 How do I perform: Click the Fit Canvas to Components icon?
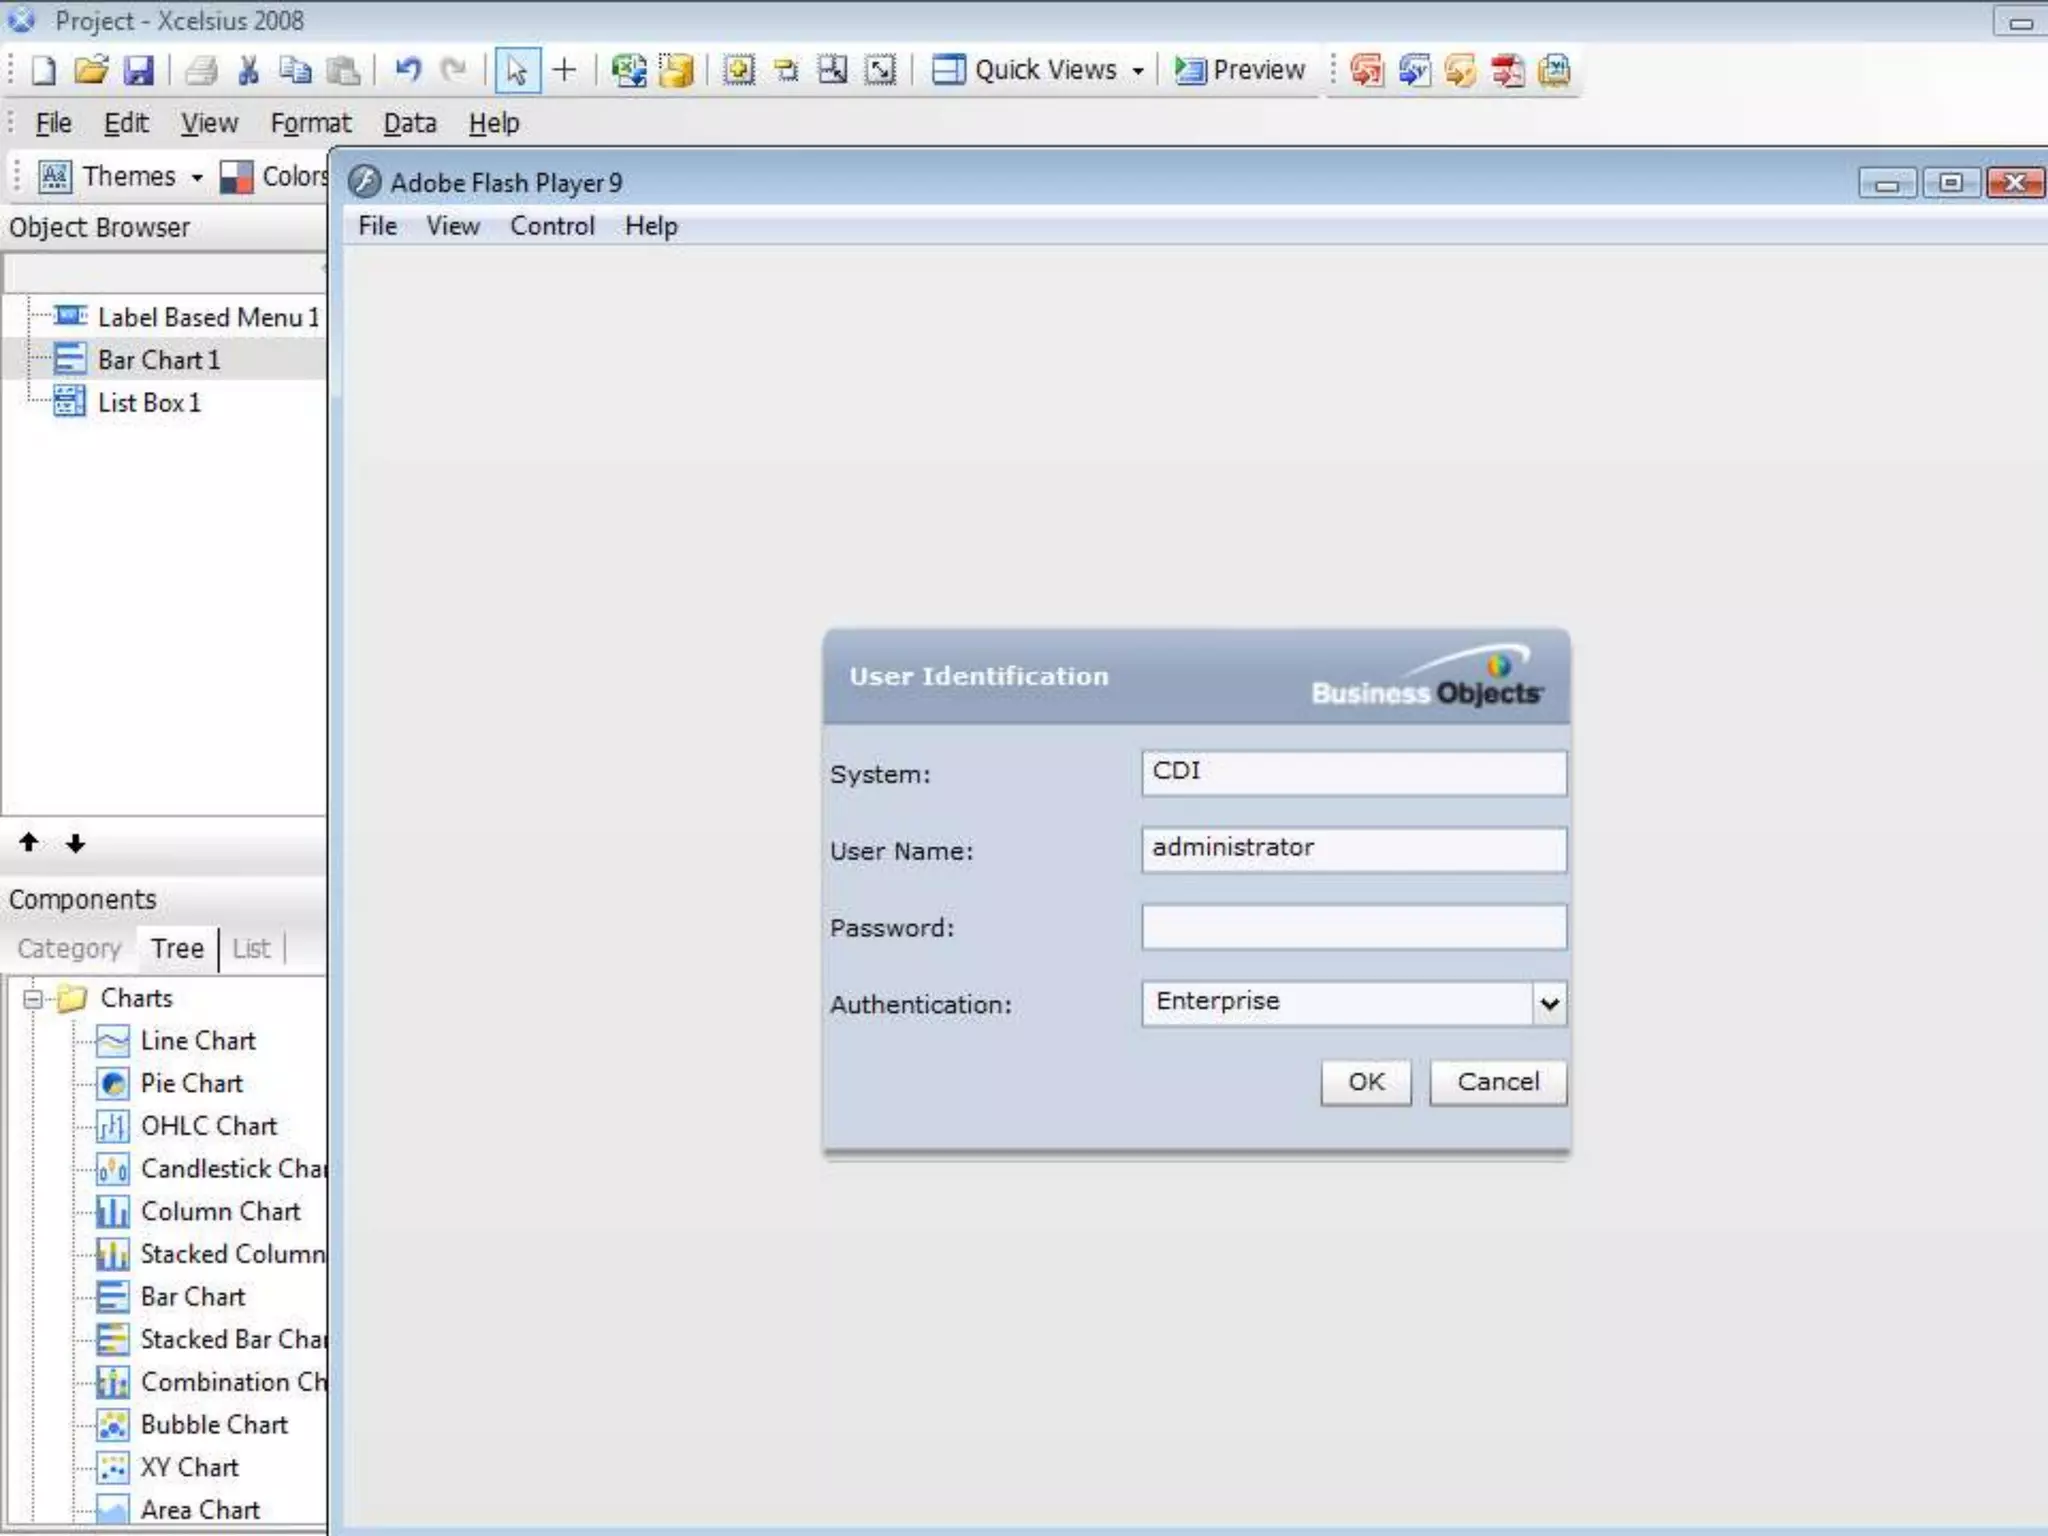[x=833, y=70]
